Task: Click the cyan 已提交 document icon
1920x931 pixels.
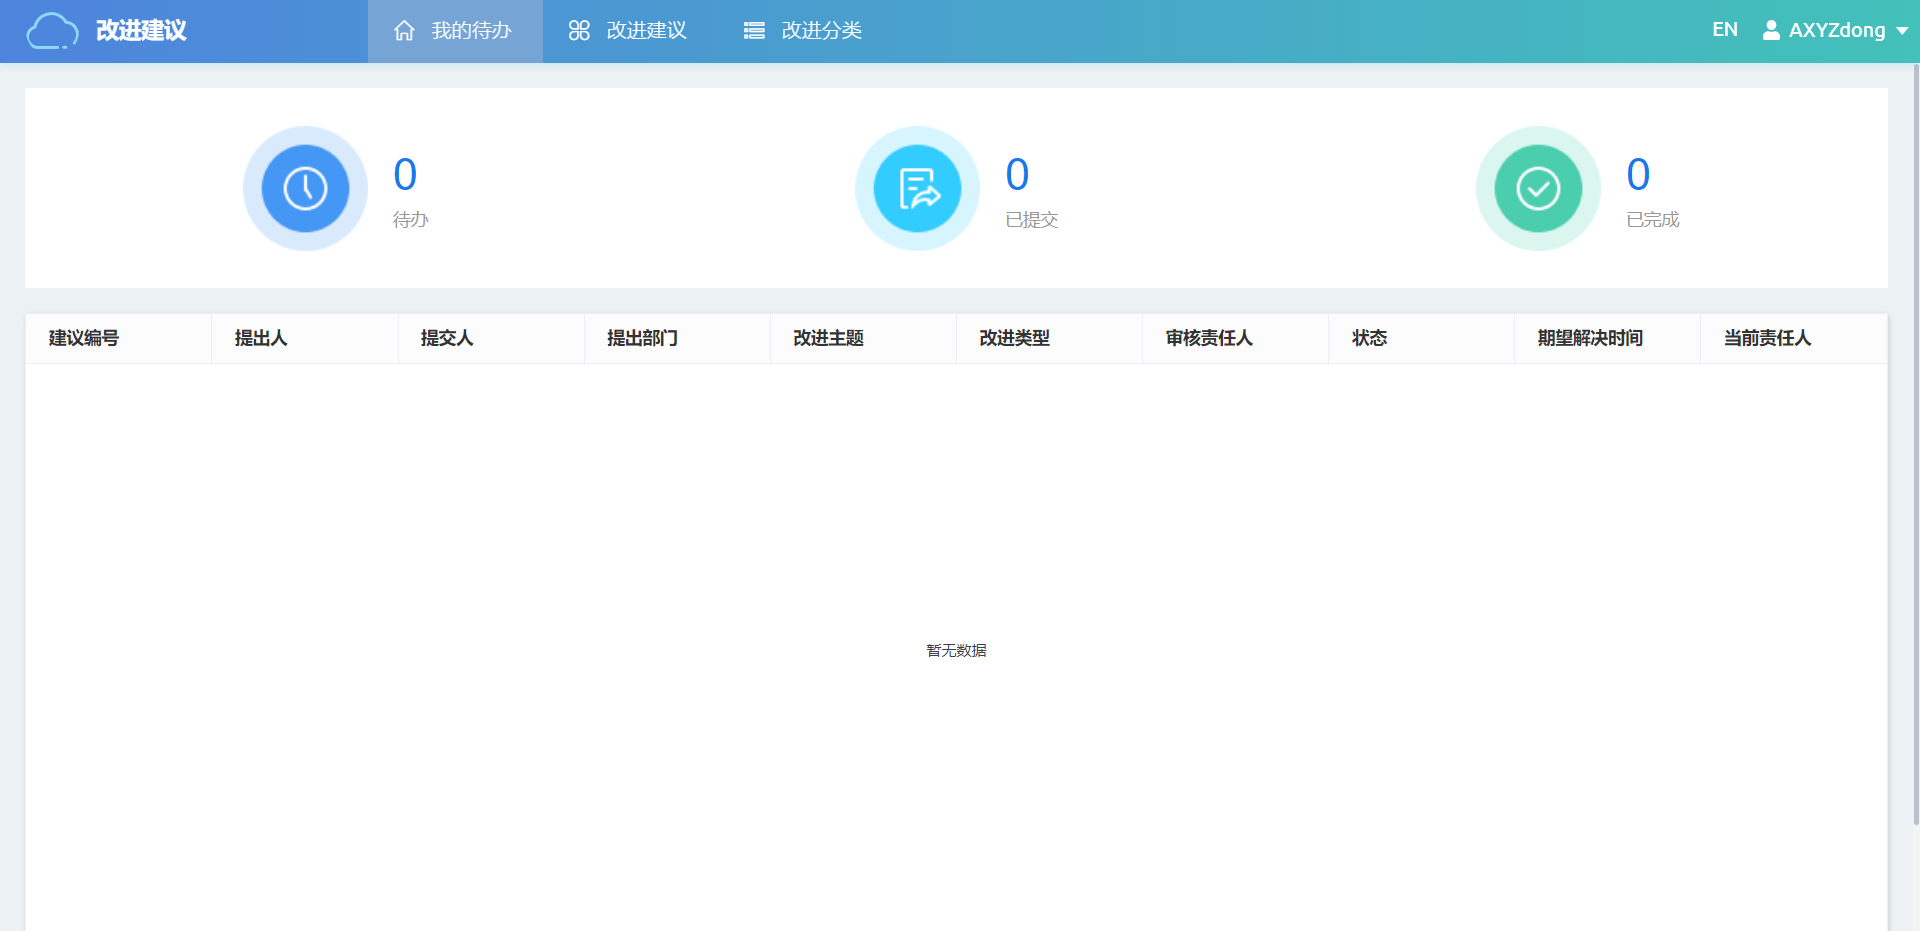Action: tap(917, 188)
